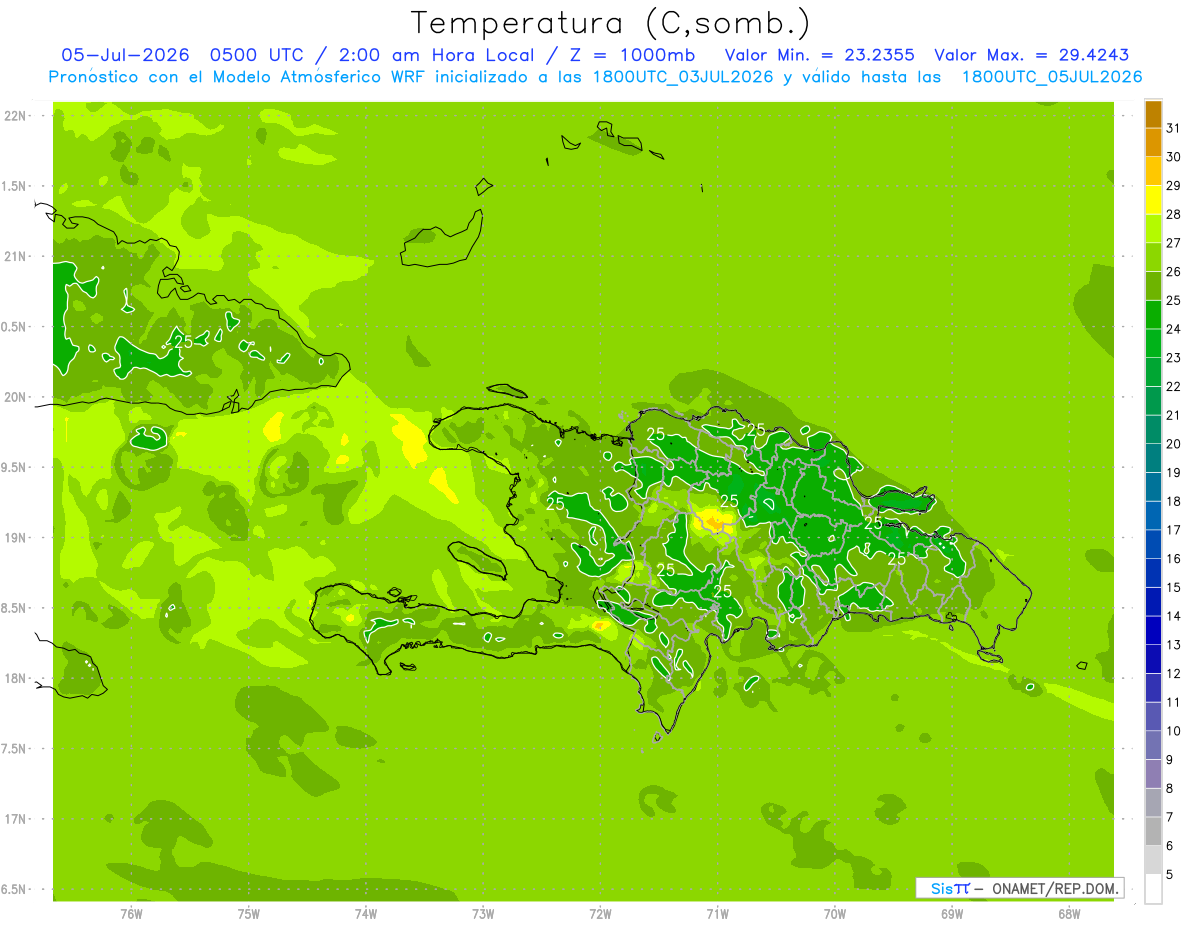Click the ONAMET/REP.DOM. attribution label
This screenshot has width=1200, height=927.
point(1053,888)
